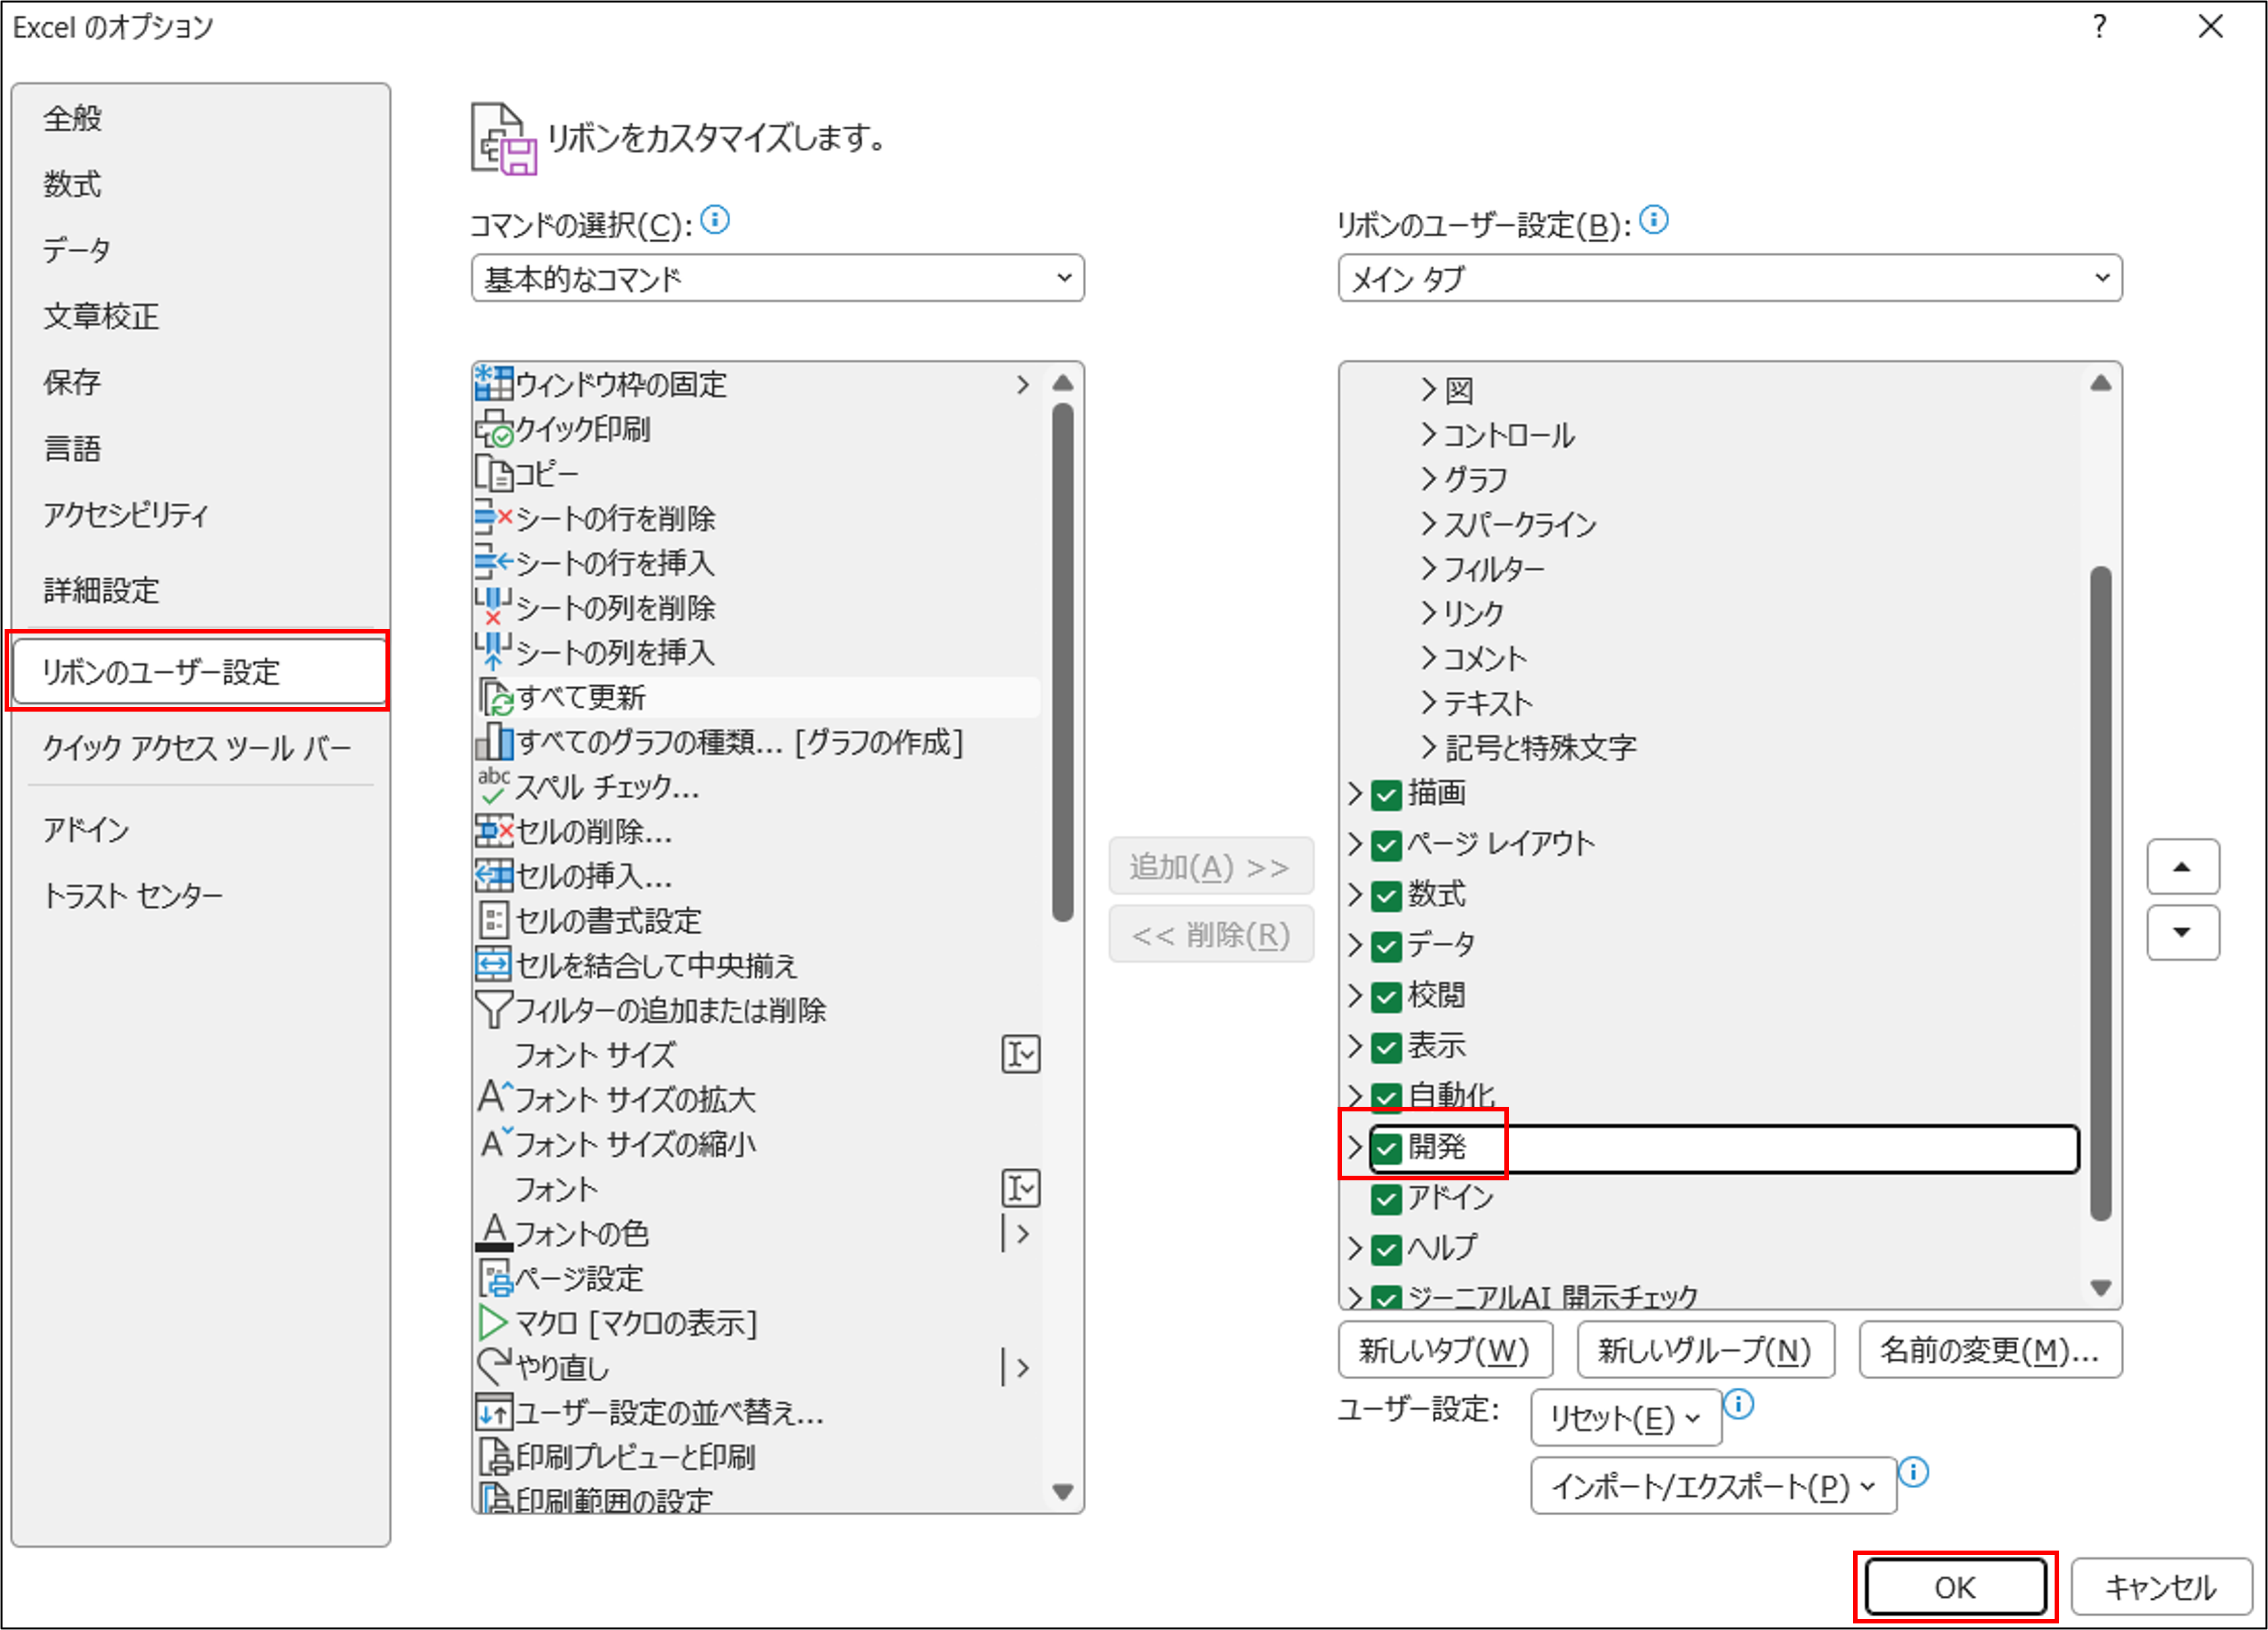Select the クイック印刷 command in the list
This screenshot has width=2268, height=1630.
click(x=580, y=430)
